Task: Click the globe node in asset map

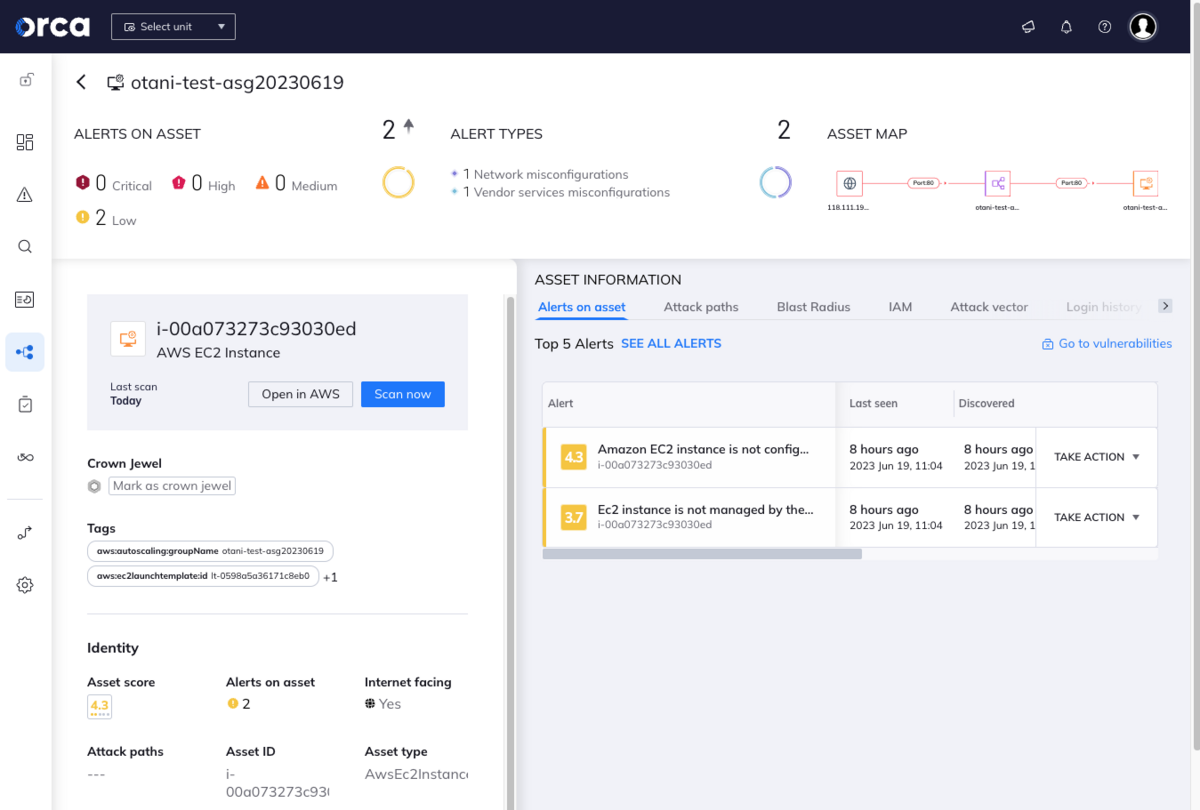Action: tap(849, 183)
